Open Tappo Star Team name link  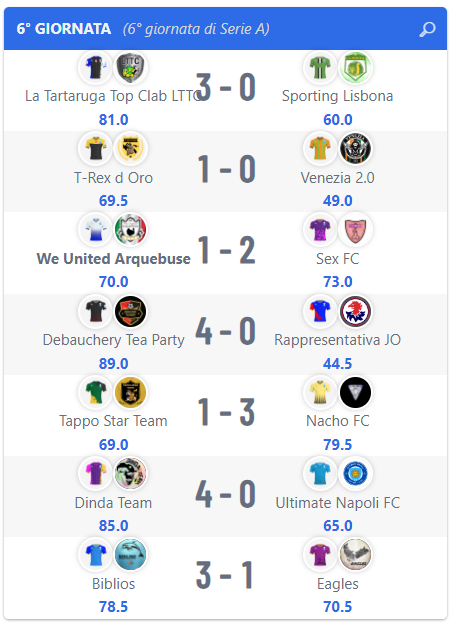click(x=114, y=421)
